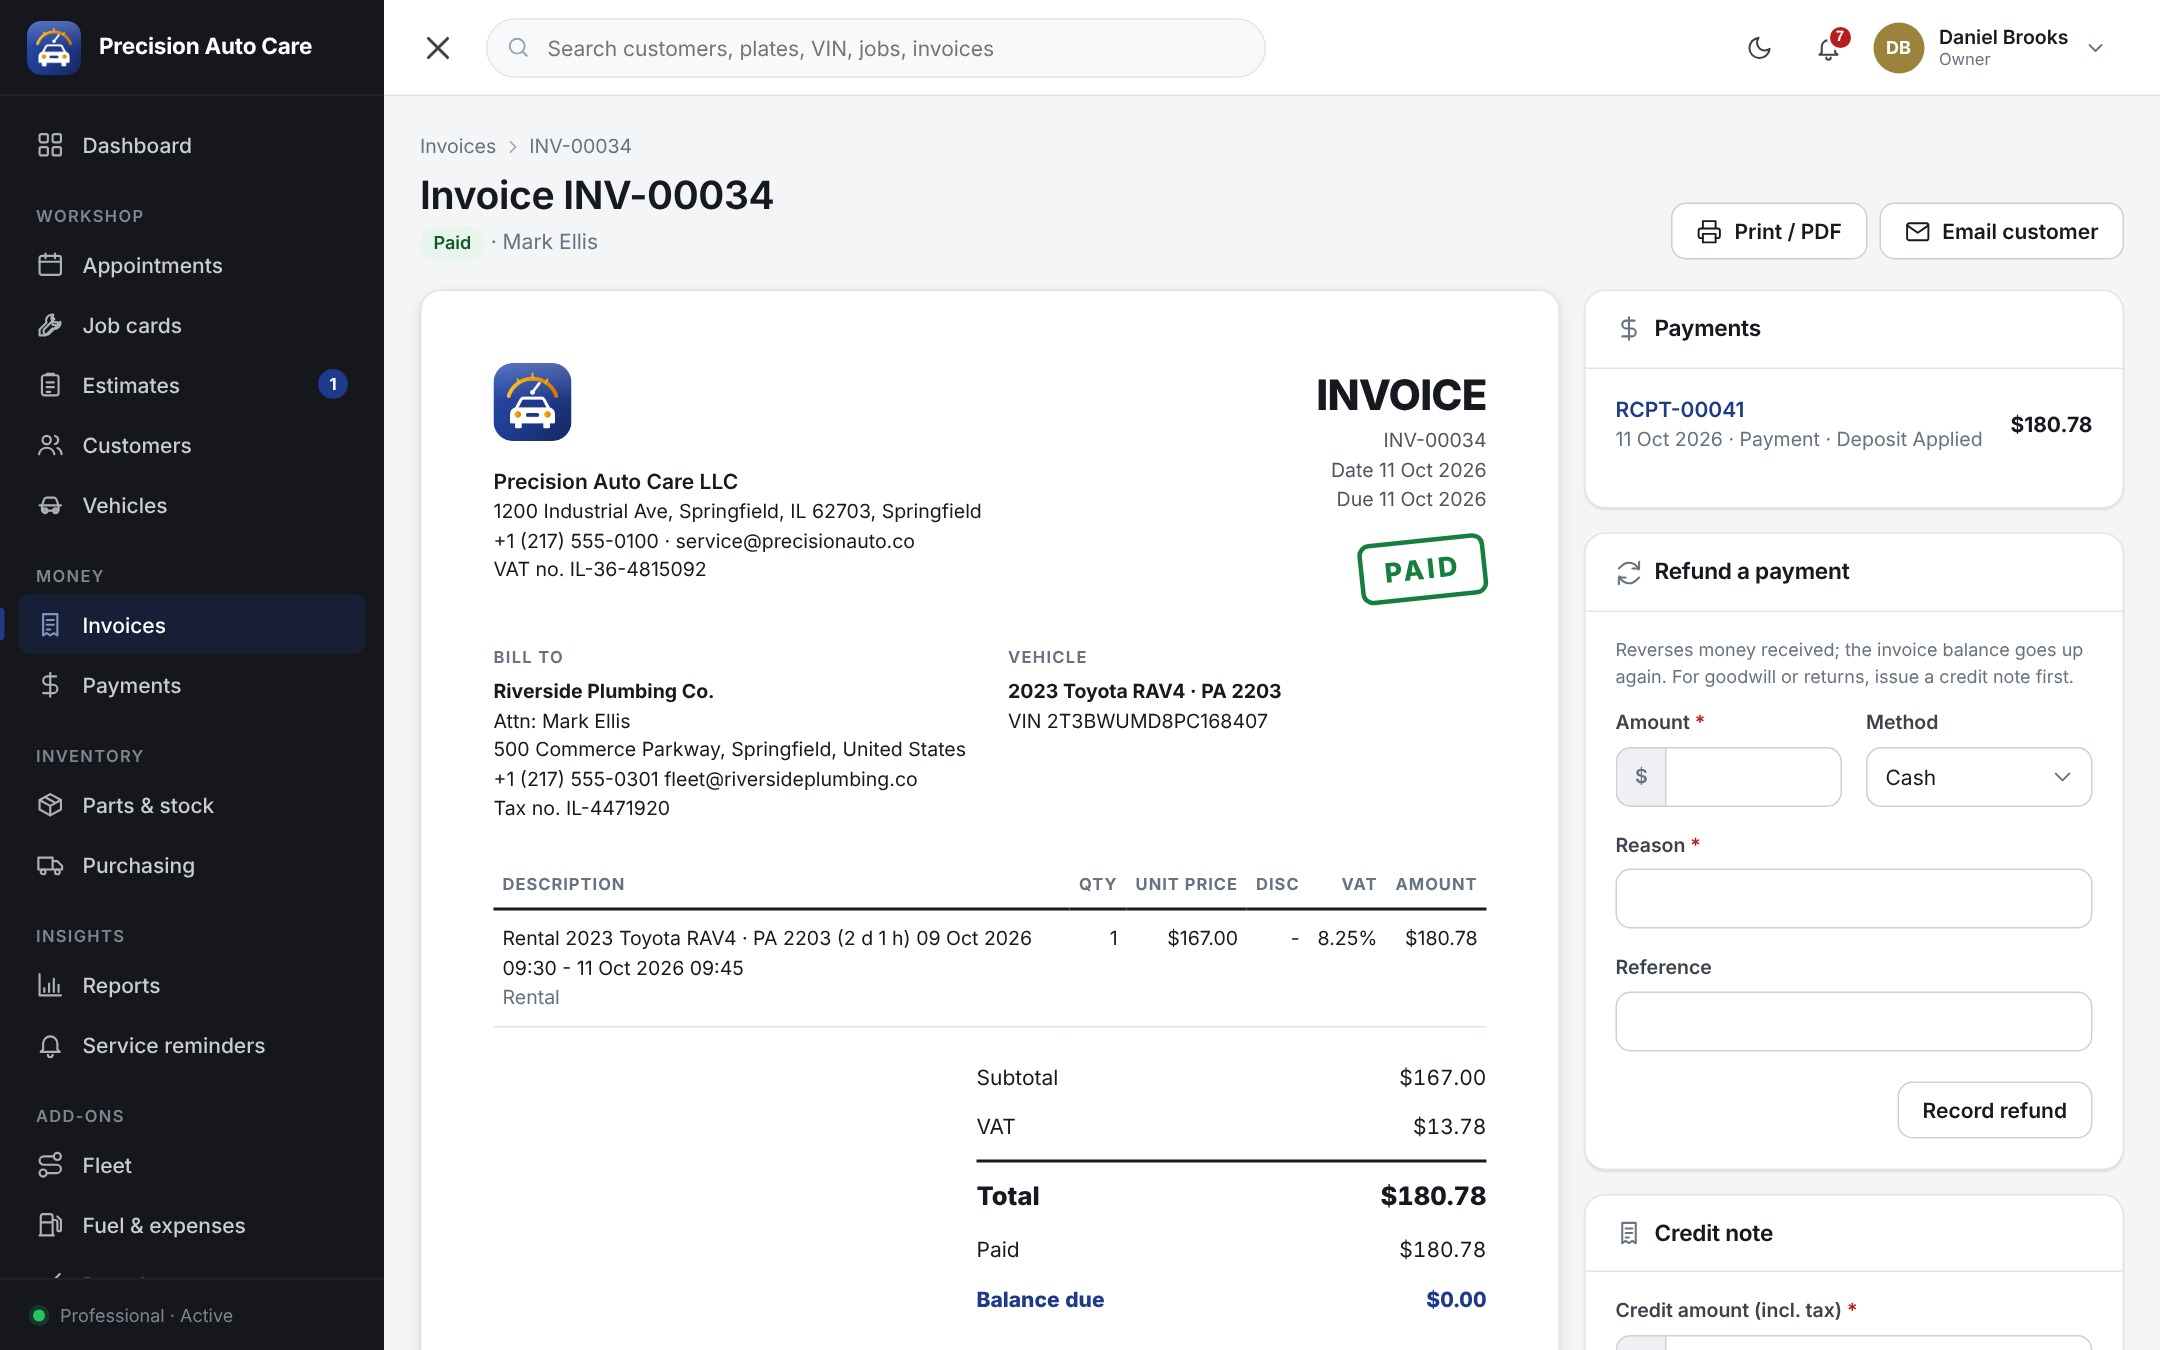
Task: Click the 'VIN 2T3BWUMD8PC168407' text
Action: [x=1137, y=721]
